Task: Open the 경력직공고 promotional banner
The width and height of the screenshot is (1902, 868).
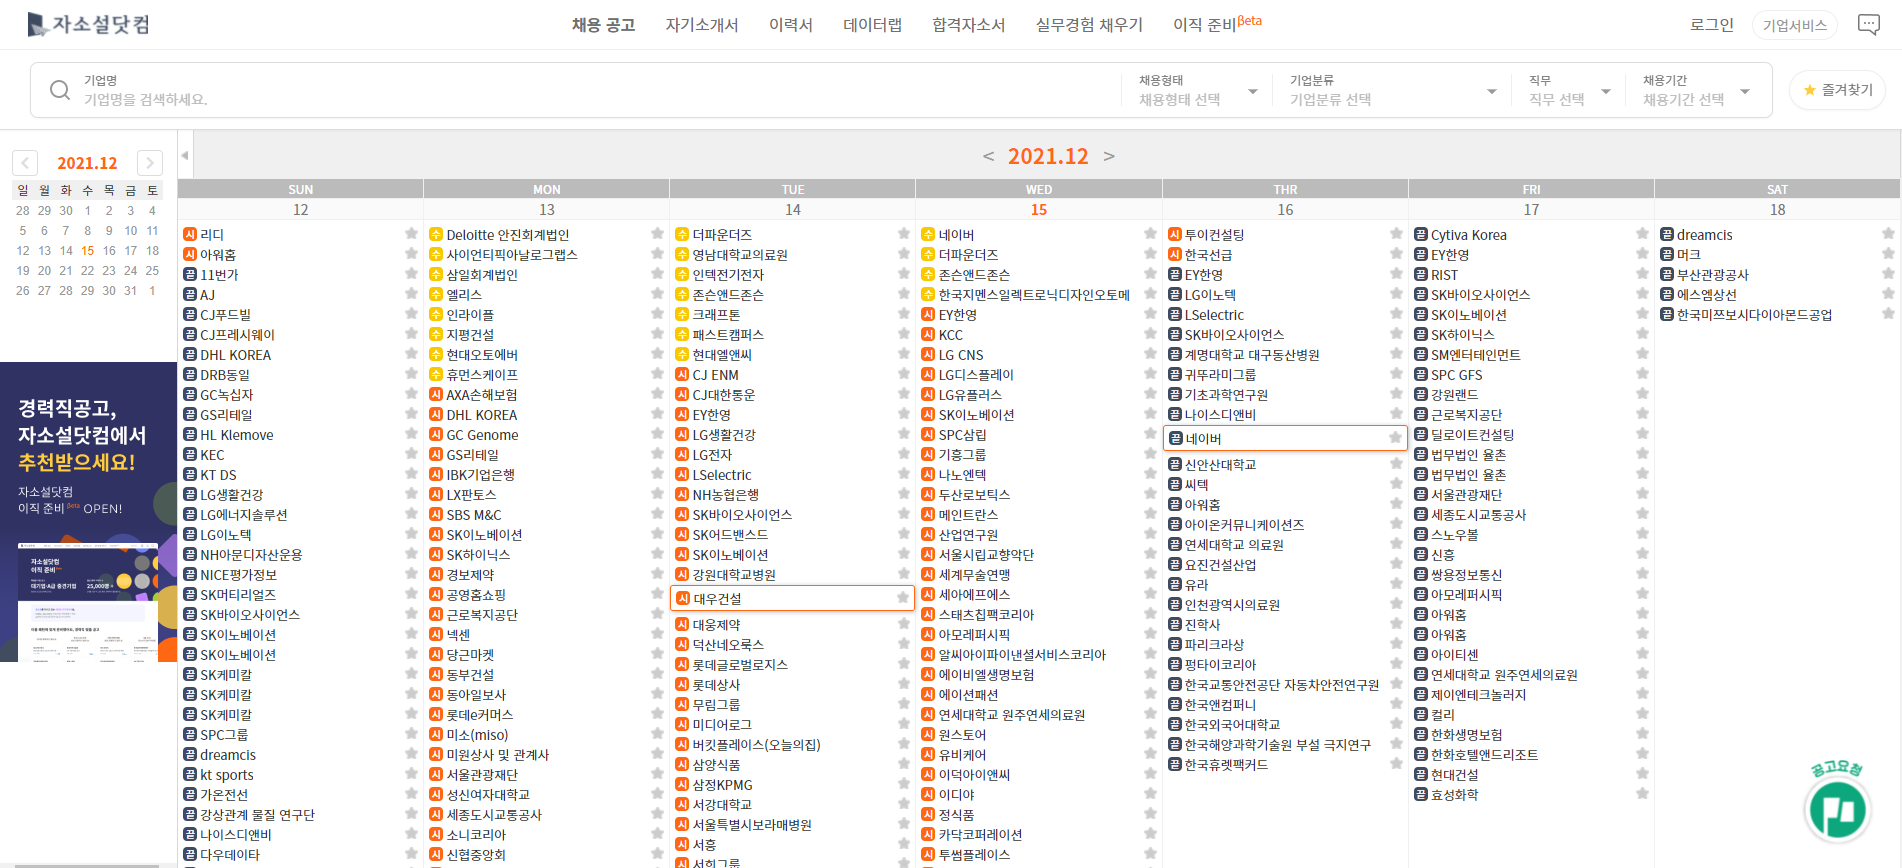Action: 88,512
